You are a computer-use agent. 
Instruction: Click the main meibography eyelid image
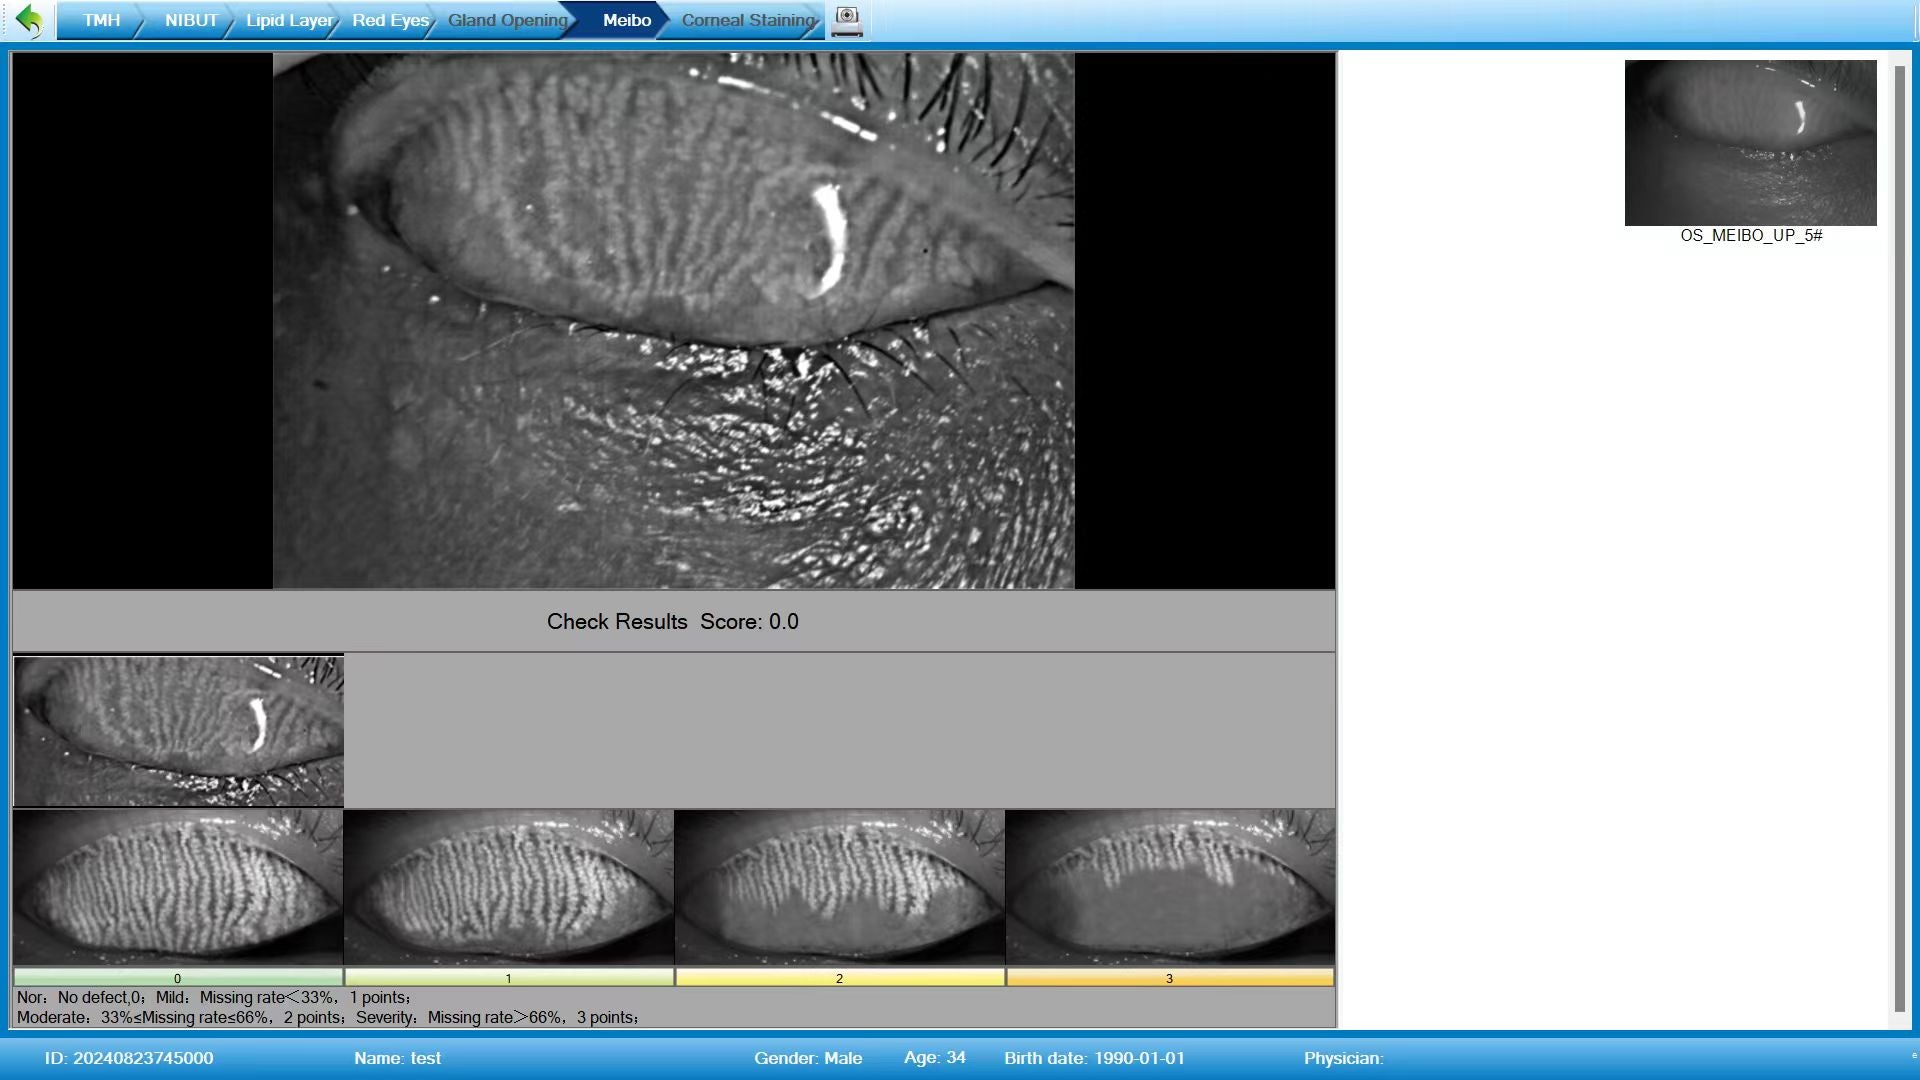tap(673, 320)
